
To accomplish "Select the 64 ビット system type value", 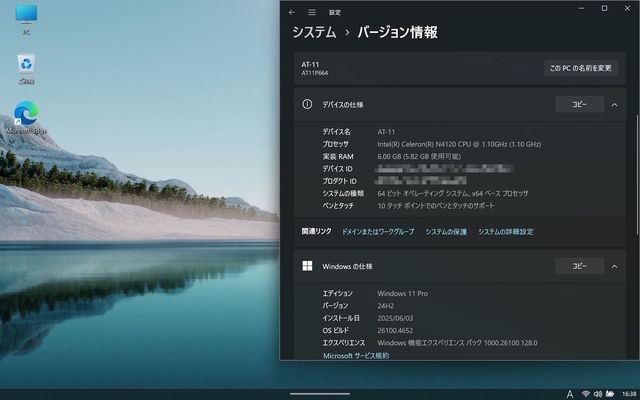I will tap(453, 193).
